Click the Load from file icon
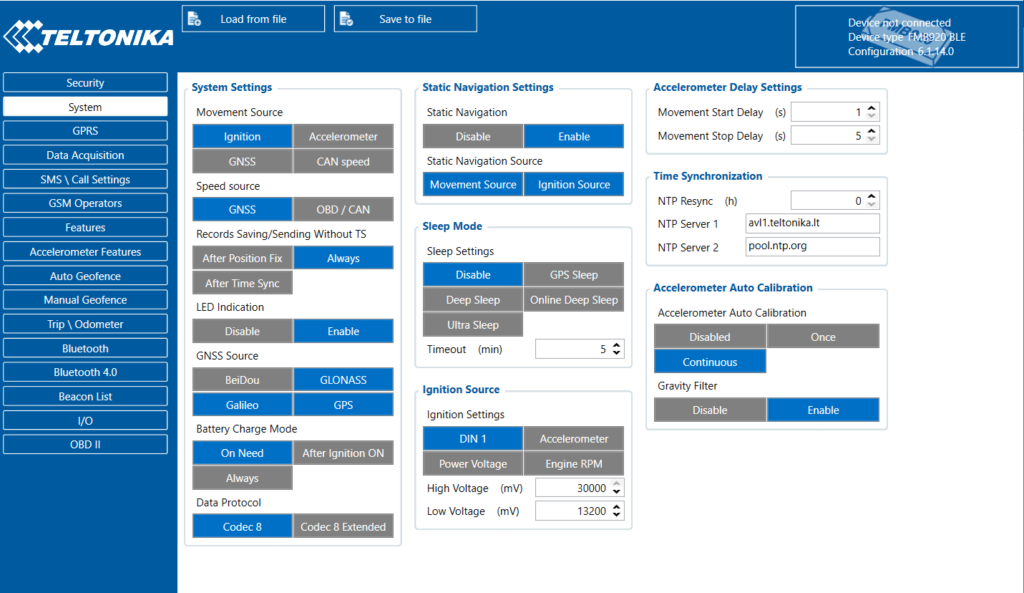The height and width of the screenshot is (593, 1024). 195,19
